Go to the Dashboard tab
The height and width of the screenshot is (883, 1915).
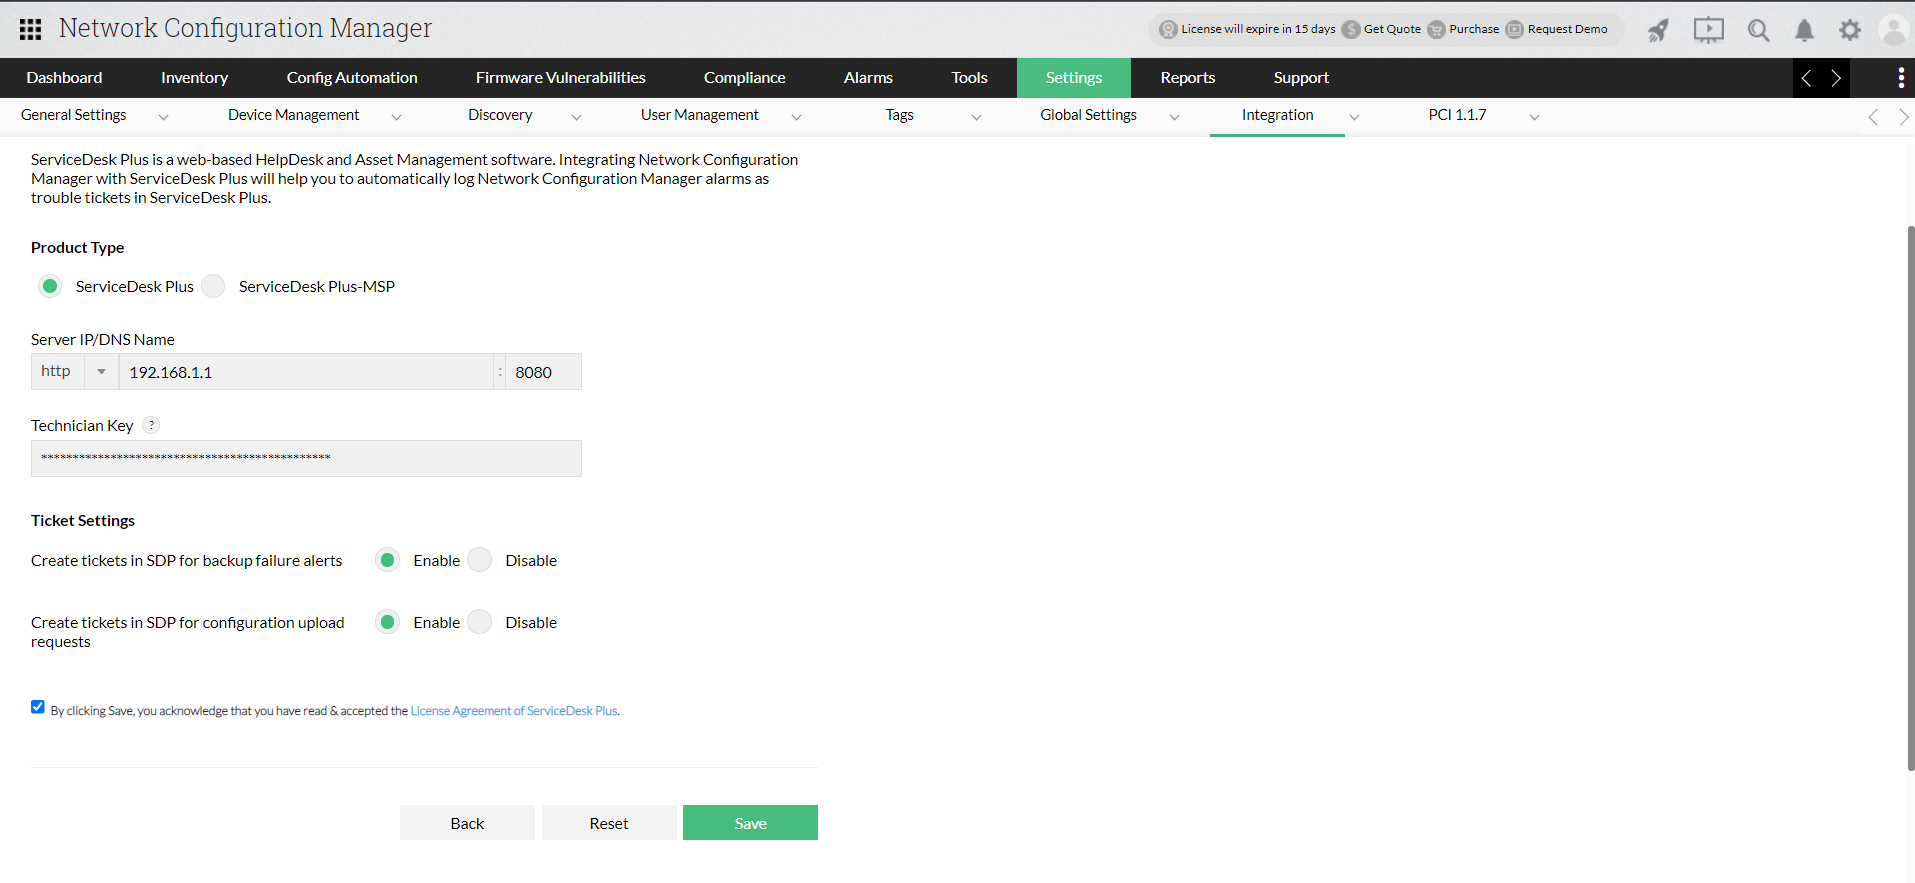[64, 78]
